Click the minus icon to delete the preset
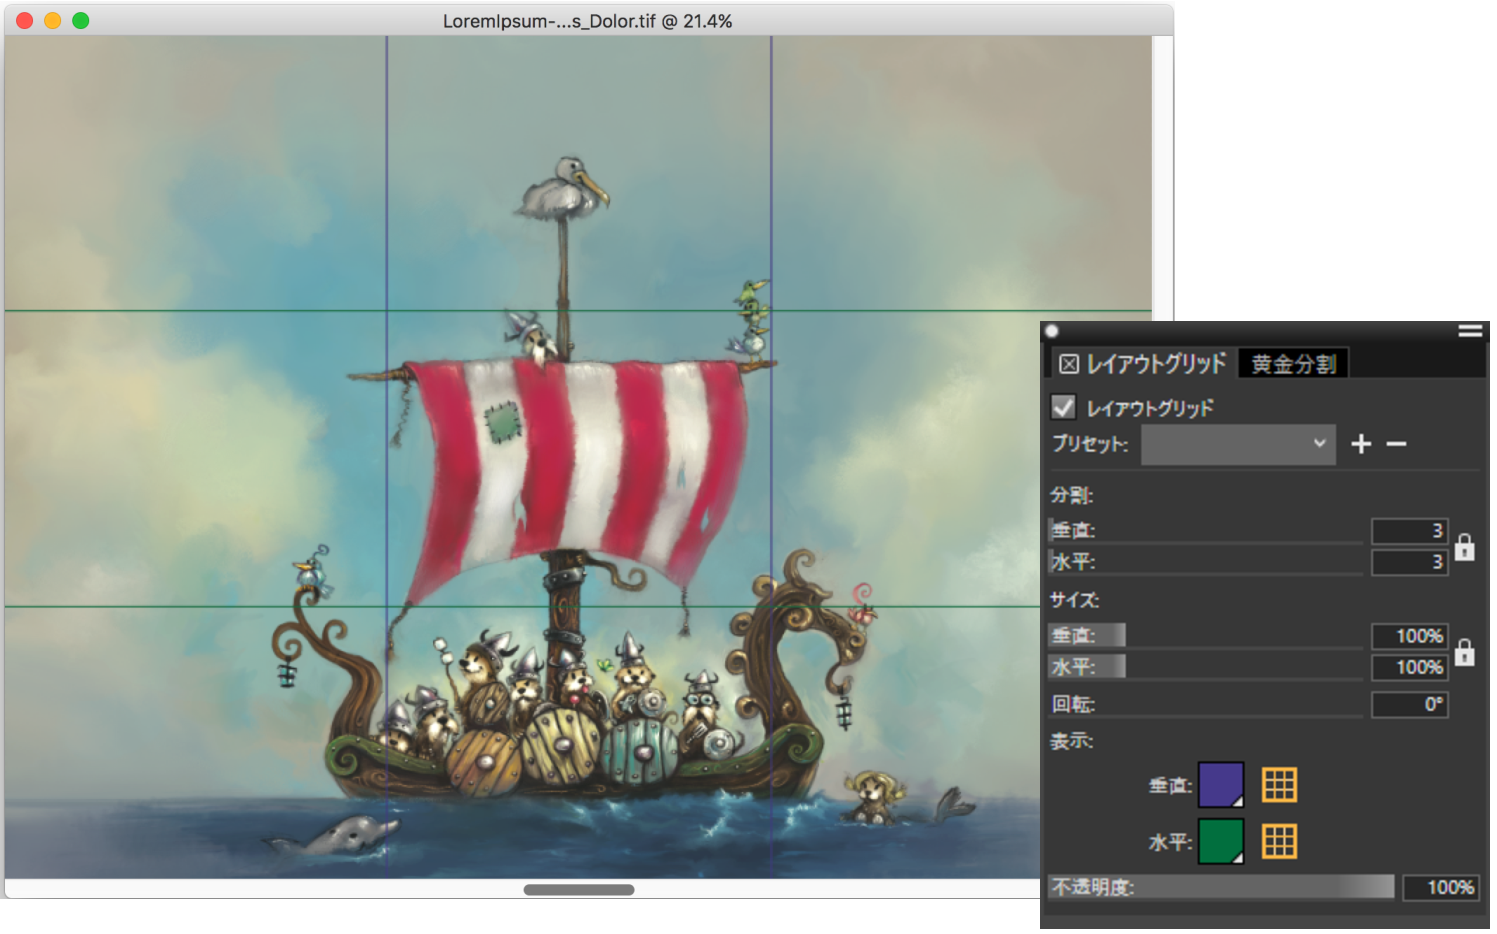Screen dimensions: 1497x934 [1396, 444]
